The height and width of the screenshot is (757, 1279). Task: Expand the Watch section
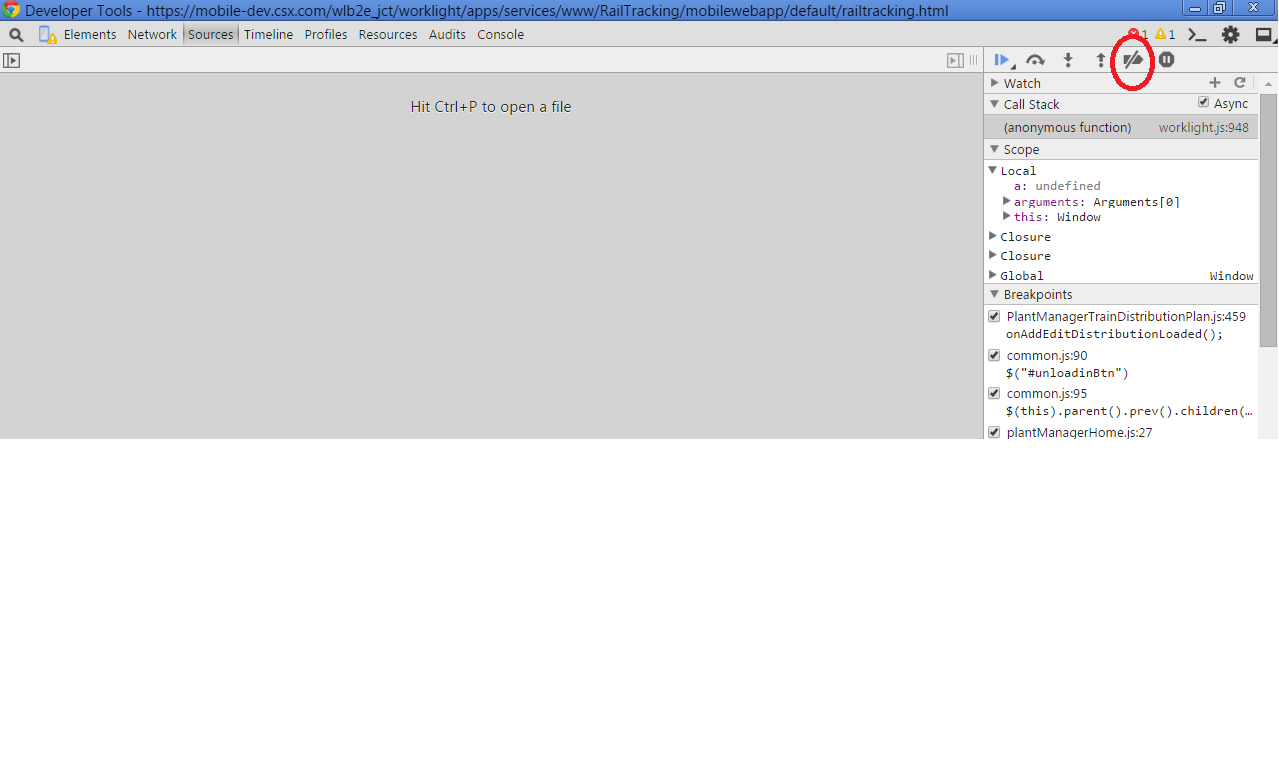point(995,83)
